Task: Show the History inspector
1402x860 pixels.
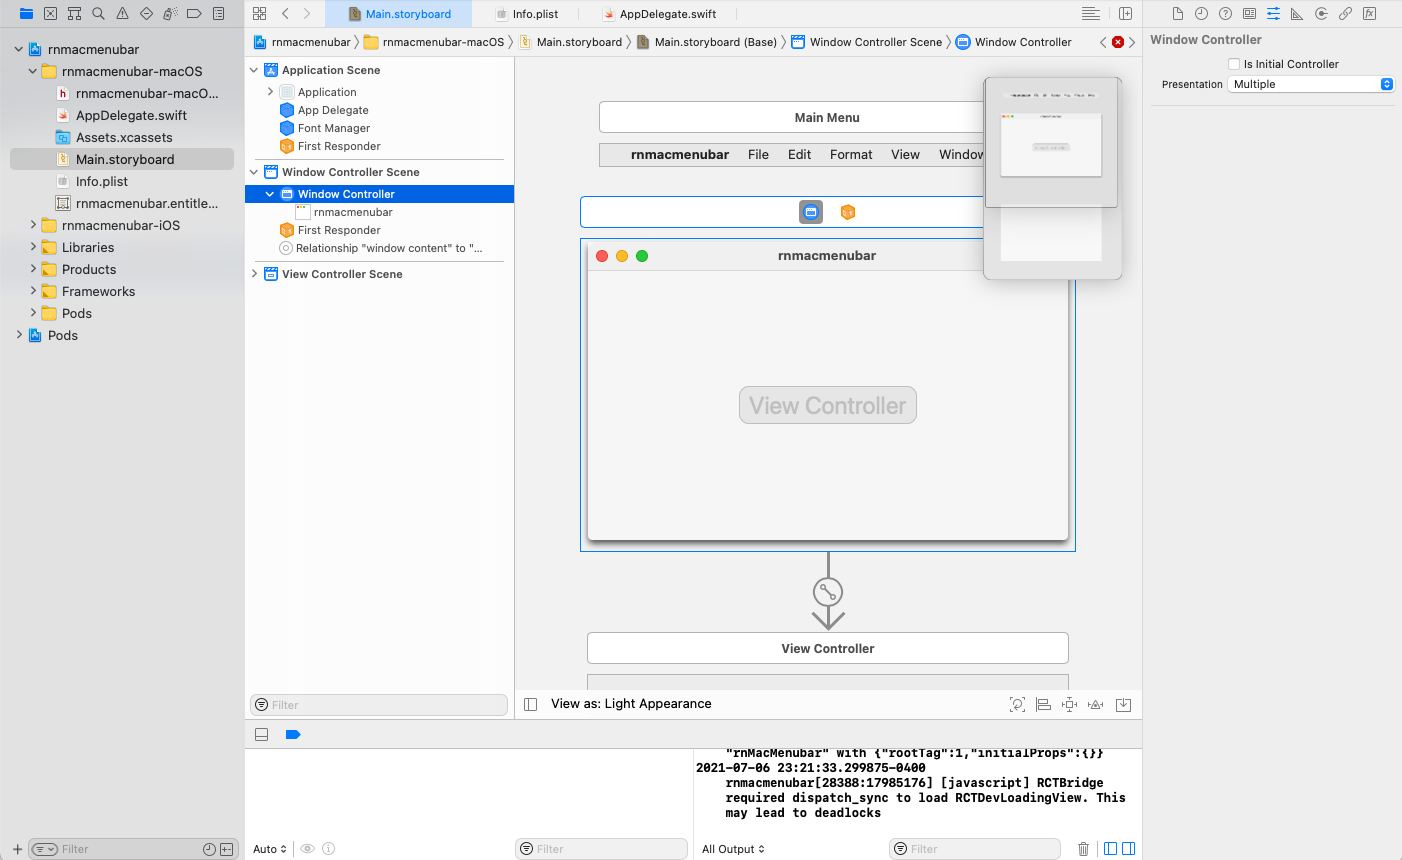Action: [1201, 14]
